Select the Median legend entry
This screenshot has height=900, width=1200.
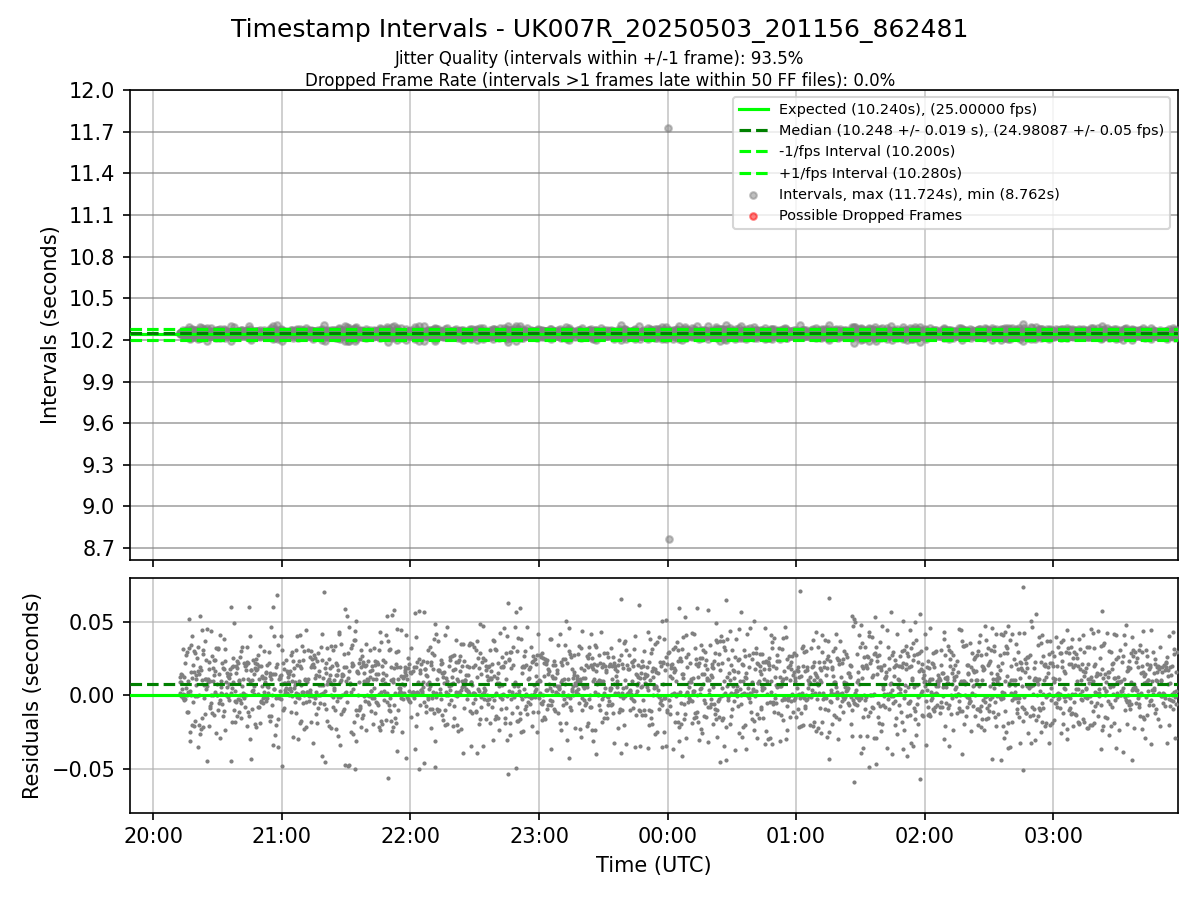(950, 130)
